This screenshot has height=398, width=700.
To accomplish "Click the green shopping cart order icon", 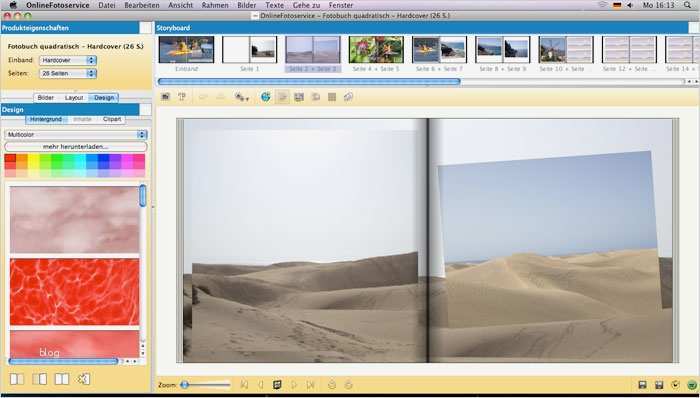I will (x=692, y=385).
